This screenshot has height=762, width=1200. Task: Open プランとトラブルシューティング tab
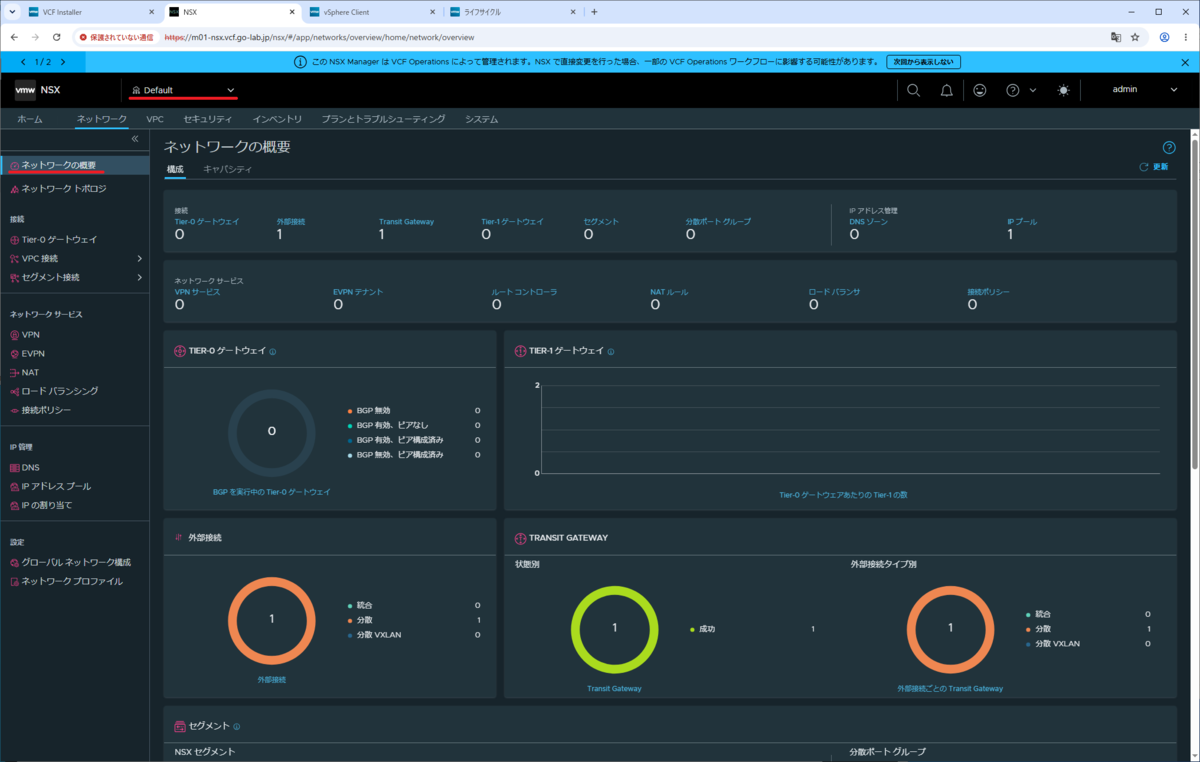[x=383, y=119]
